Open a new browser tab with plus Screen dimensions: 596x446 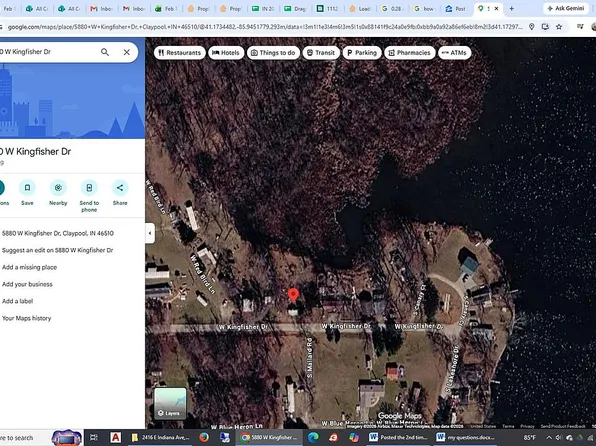coord(512,8)
